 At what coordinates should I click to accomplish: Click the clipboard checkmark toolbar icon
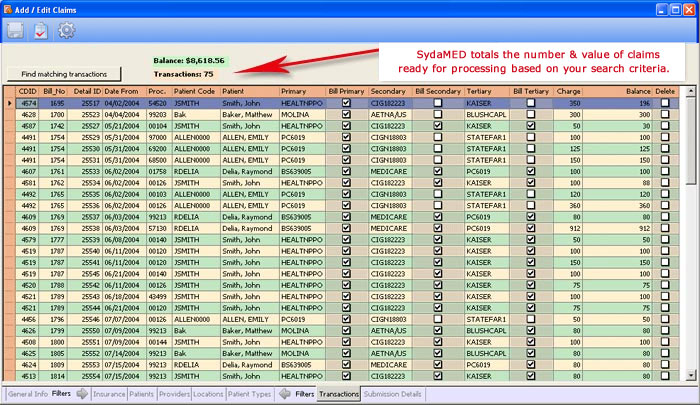(x=41, y=30)
